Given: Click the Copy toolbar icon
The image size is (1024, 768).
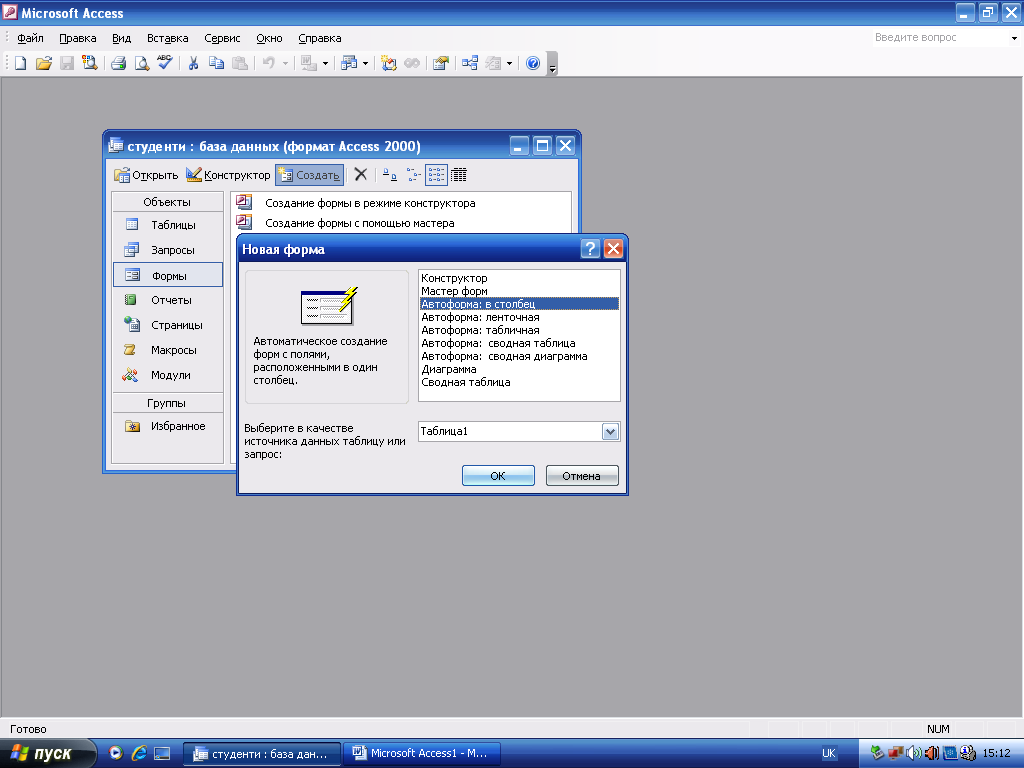Looking at the screenshot, I should click(x=216, y=63).
